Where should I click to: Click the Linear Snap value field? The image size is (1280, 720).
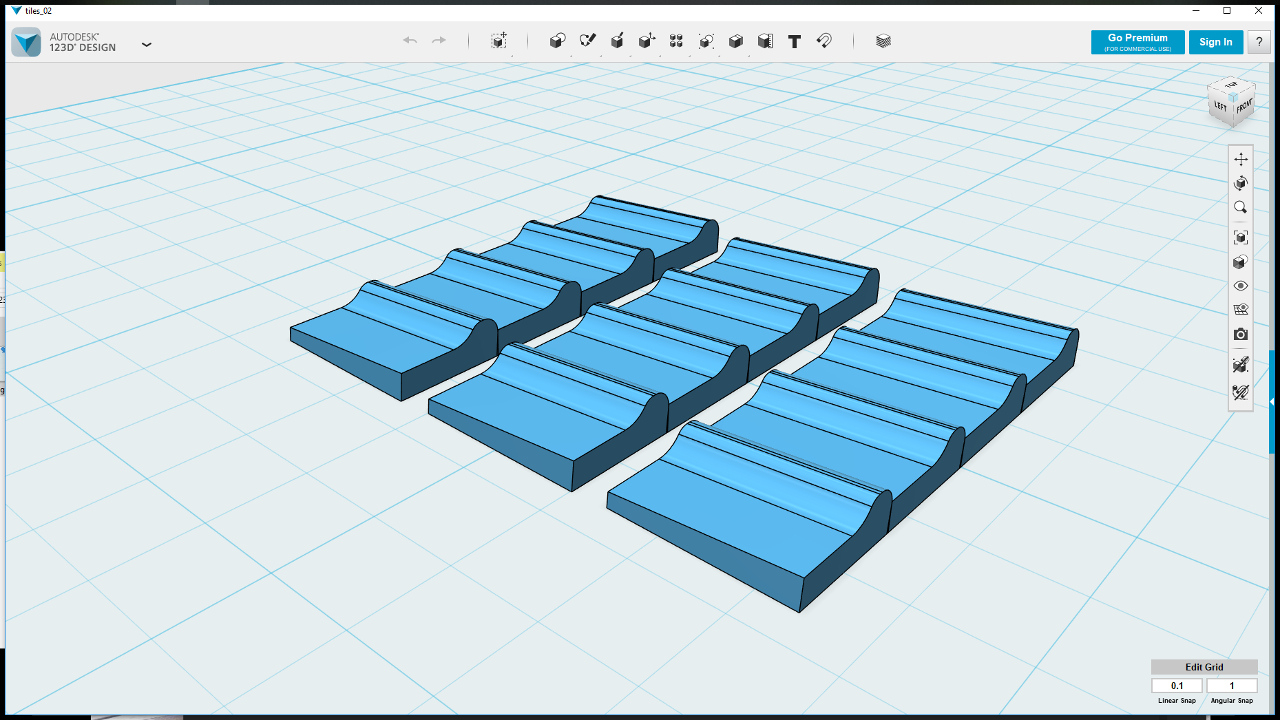click(1177, 686)
